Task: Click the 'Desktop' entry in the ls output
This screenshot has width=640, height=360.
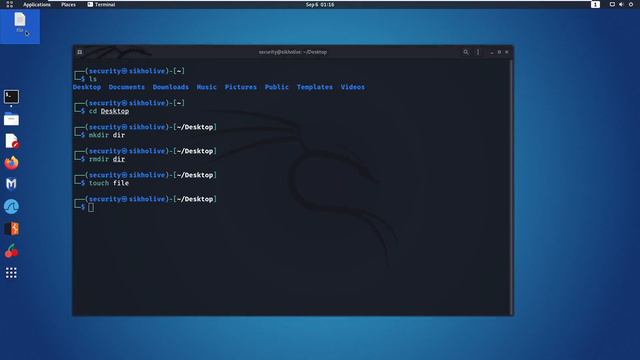Action: pyautogui.click(x=87, y=87)
